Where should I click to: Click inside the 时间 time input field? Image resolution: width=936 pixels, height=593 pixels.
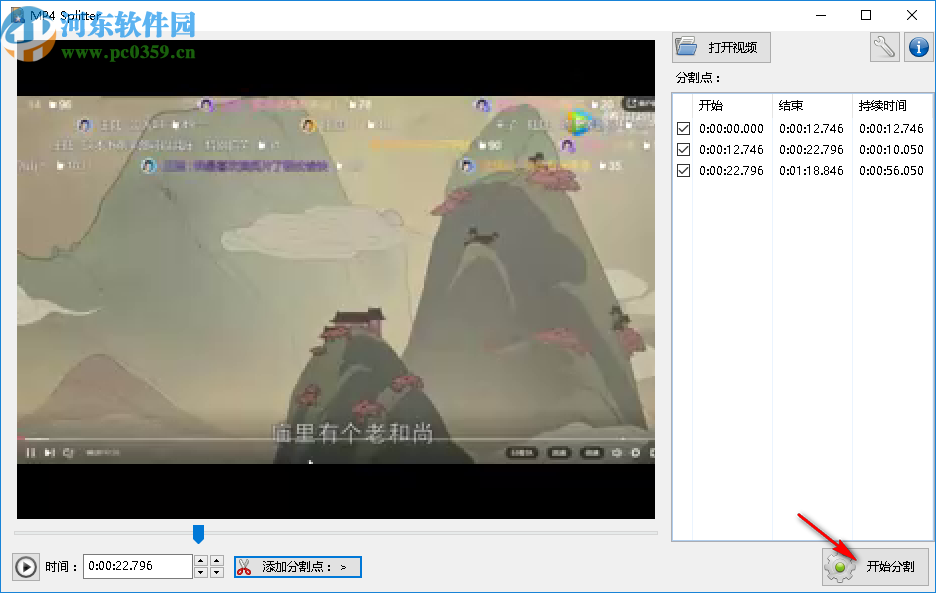(140, 566)
